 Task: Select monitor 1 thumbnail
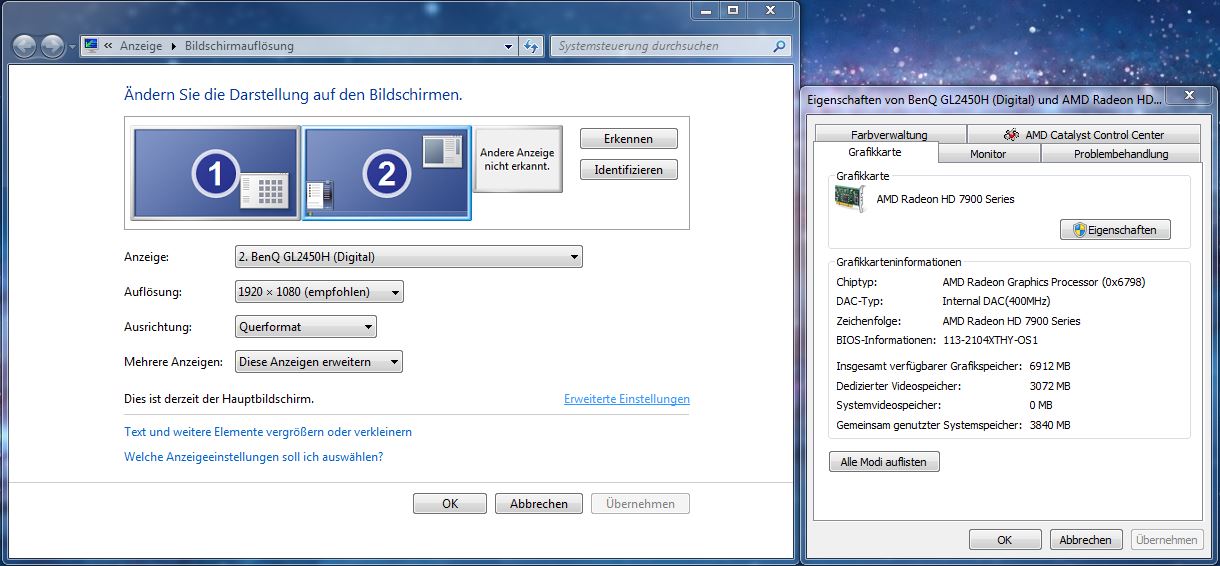216,173
